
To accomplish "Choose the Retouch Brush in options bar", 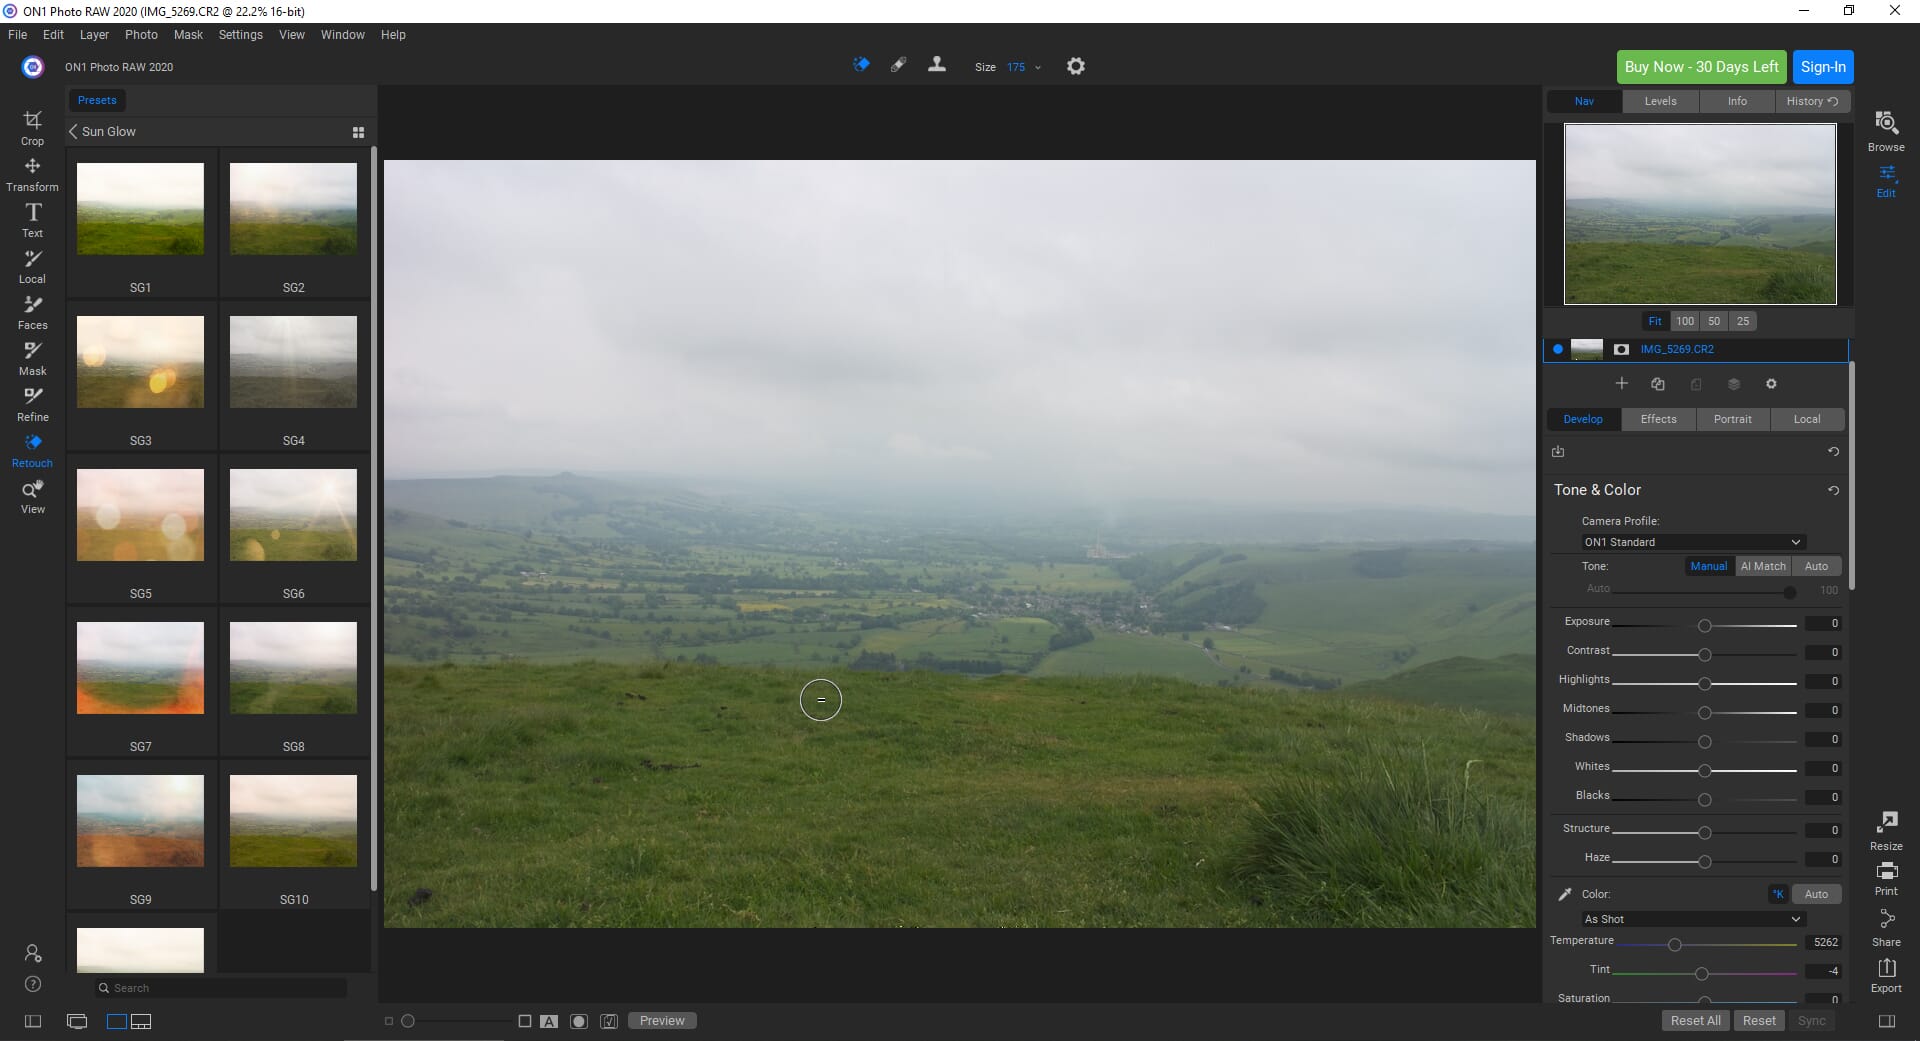I will pos(898,65).
